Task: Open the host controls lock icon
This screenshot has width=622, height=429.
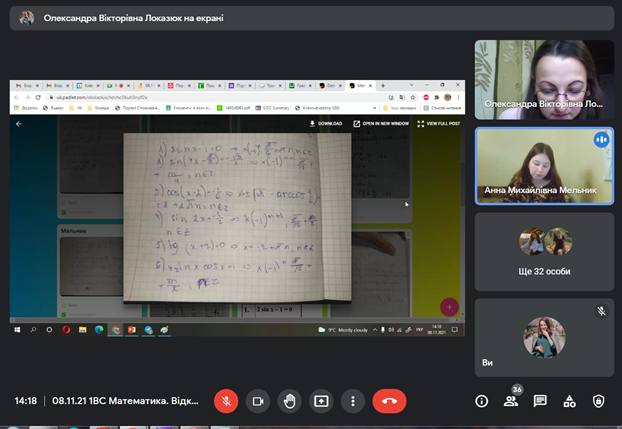Action: click(598, 401)
